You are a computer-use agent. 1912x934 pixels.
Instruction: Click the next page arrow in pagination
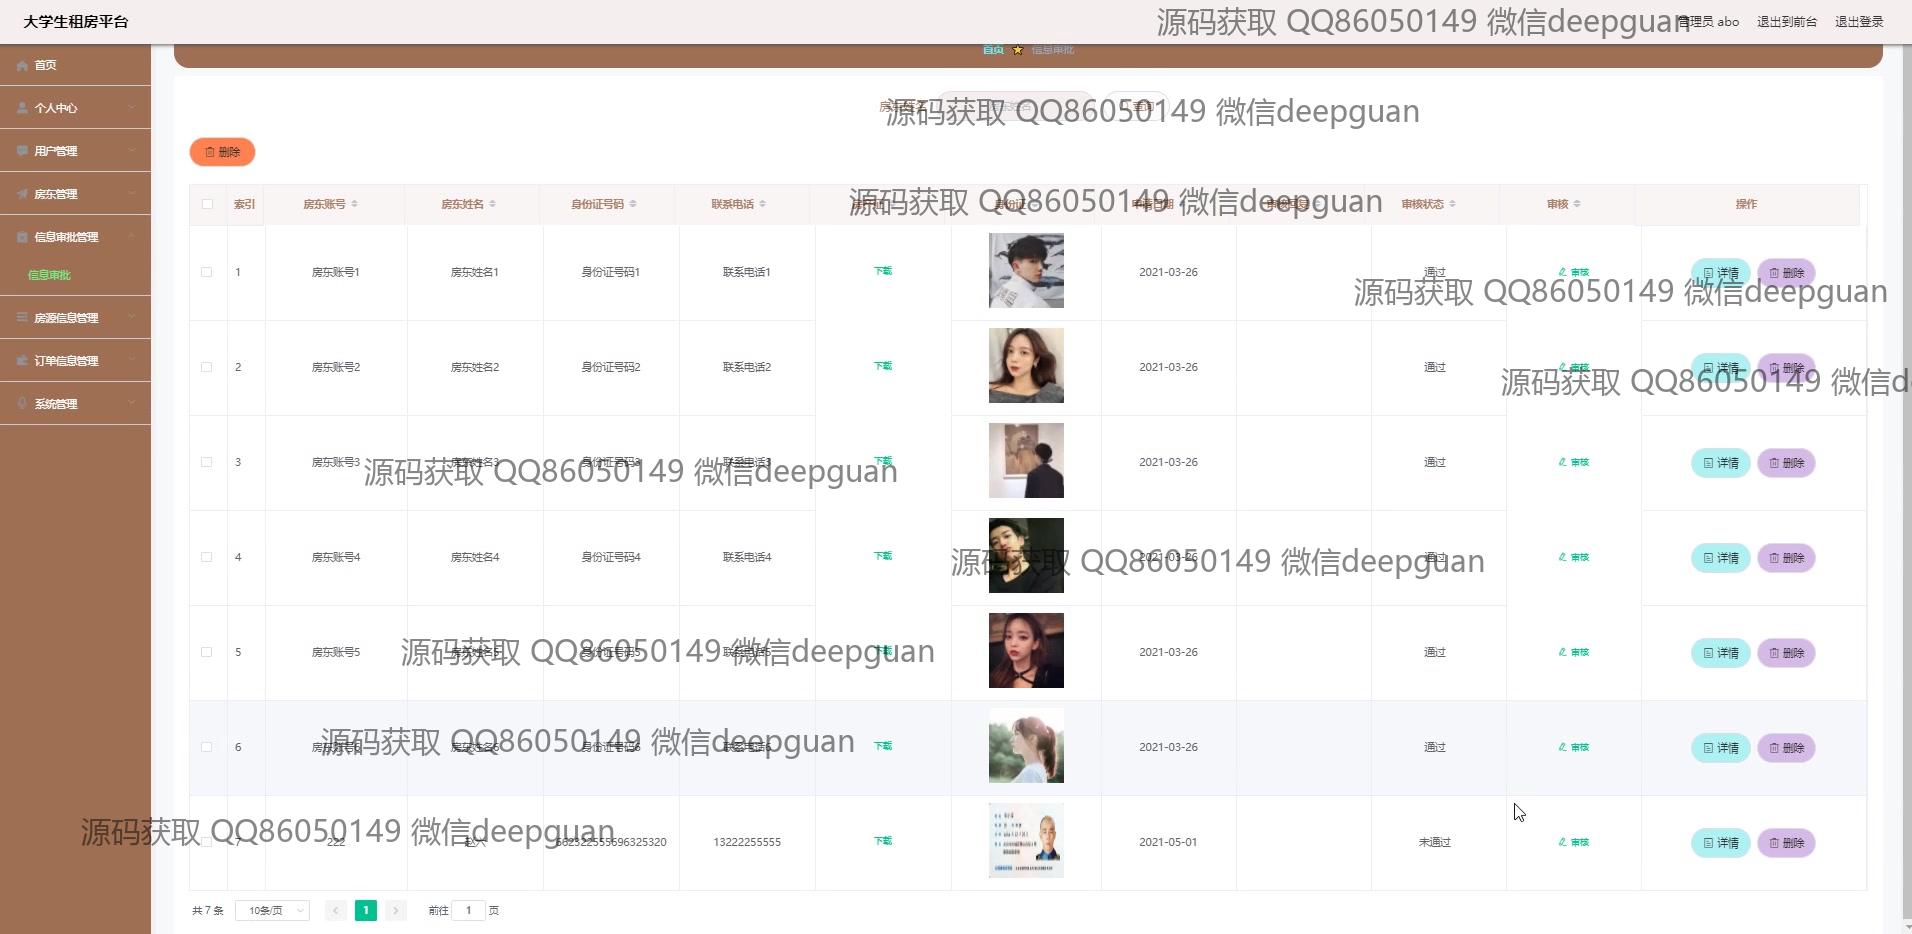[396, 910]
